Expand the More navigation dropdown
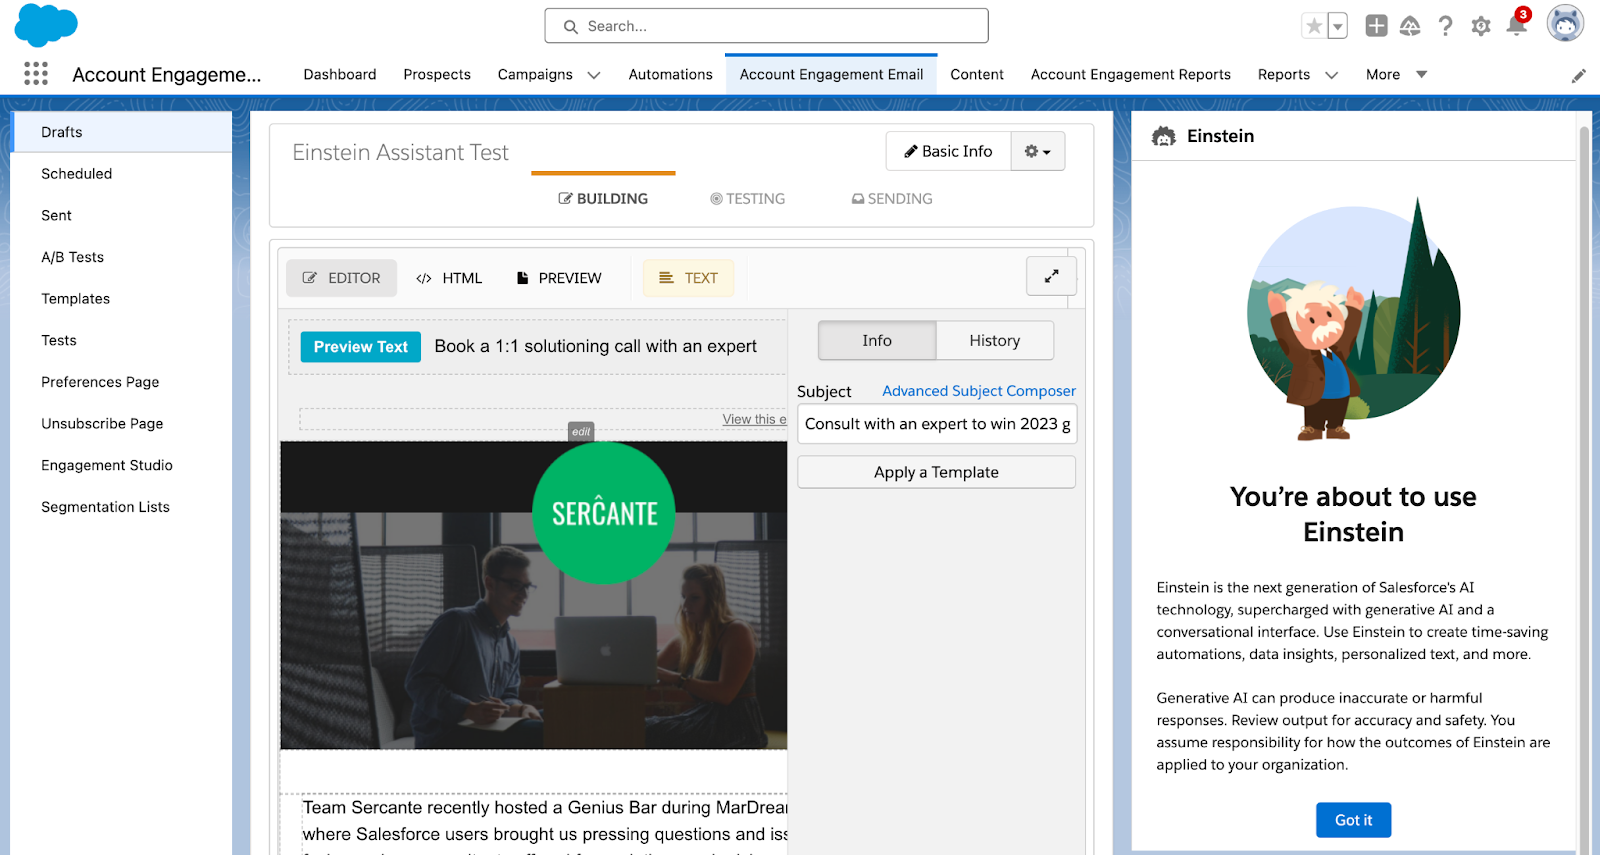Image resolution: width=1600 pixels, height=855 pixels. pyautogui.click(x=1396, y=74)
